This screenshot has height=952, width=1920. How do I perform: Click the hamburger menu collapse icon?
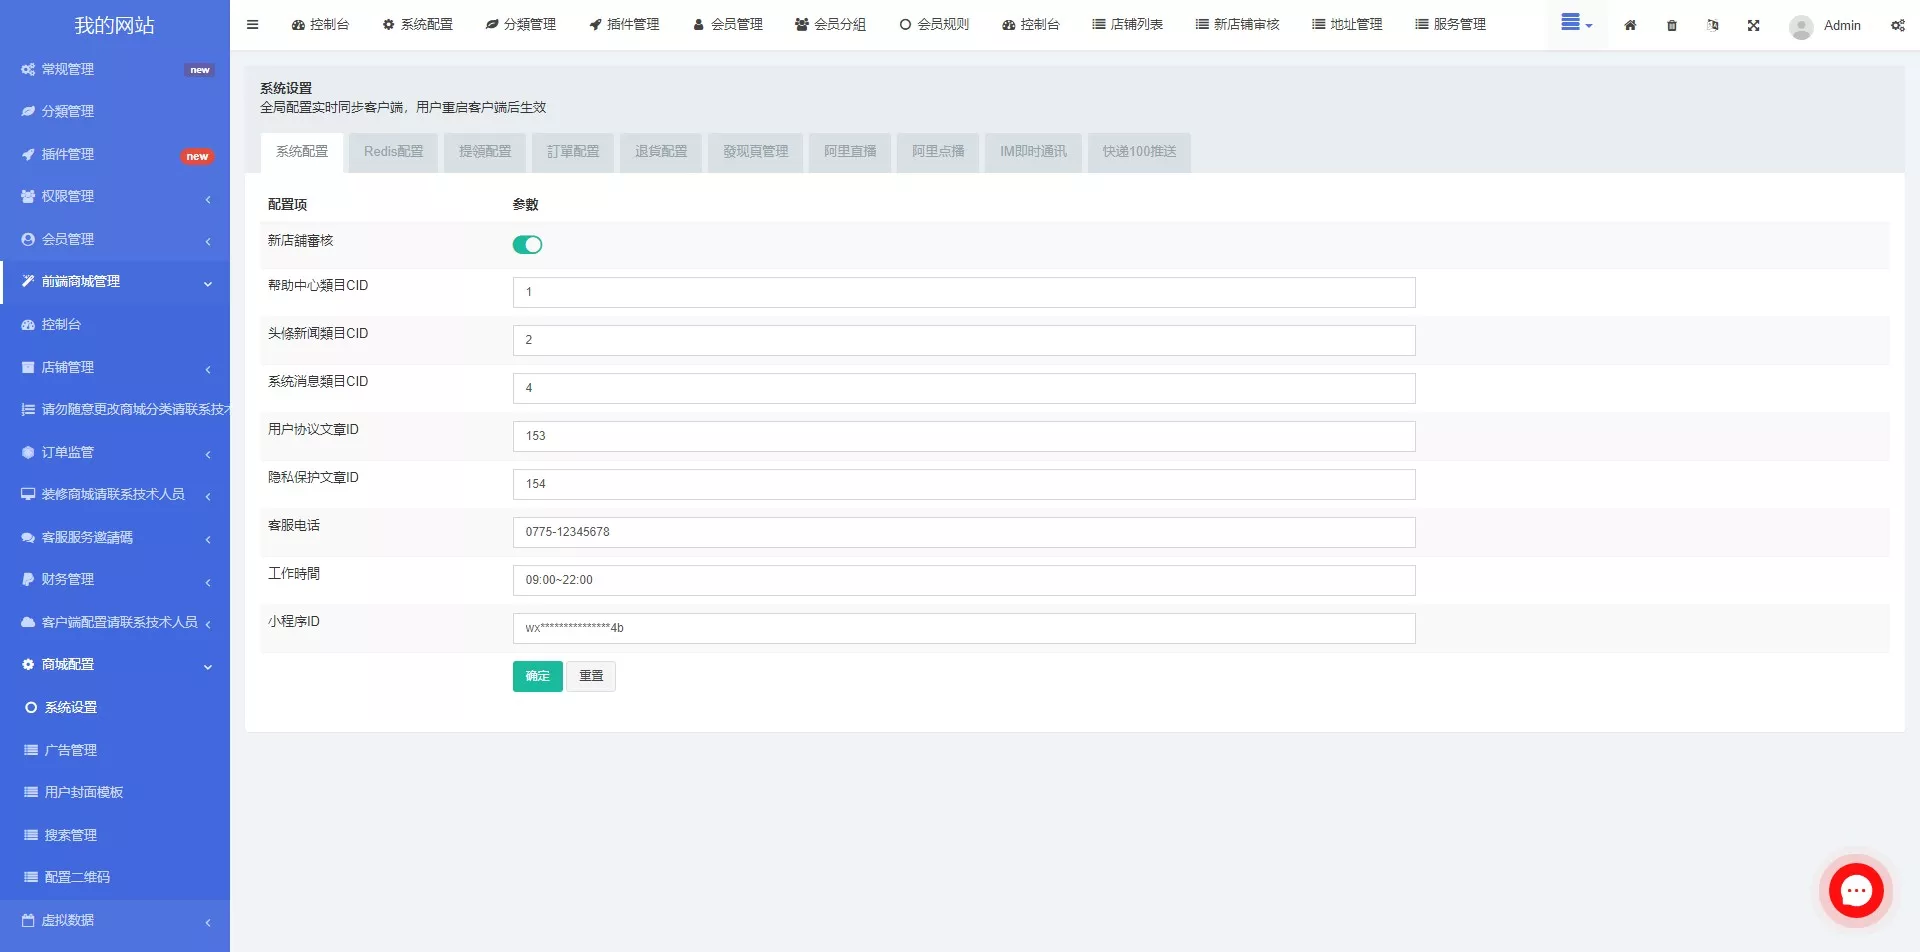coord(252,25)
